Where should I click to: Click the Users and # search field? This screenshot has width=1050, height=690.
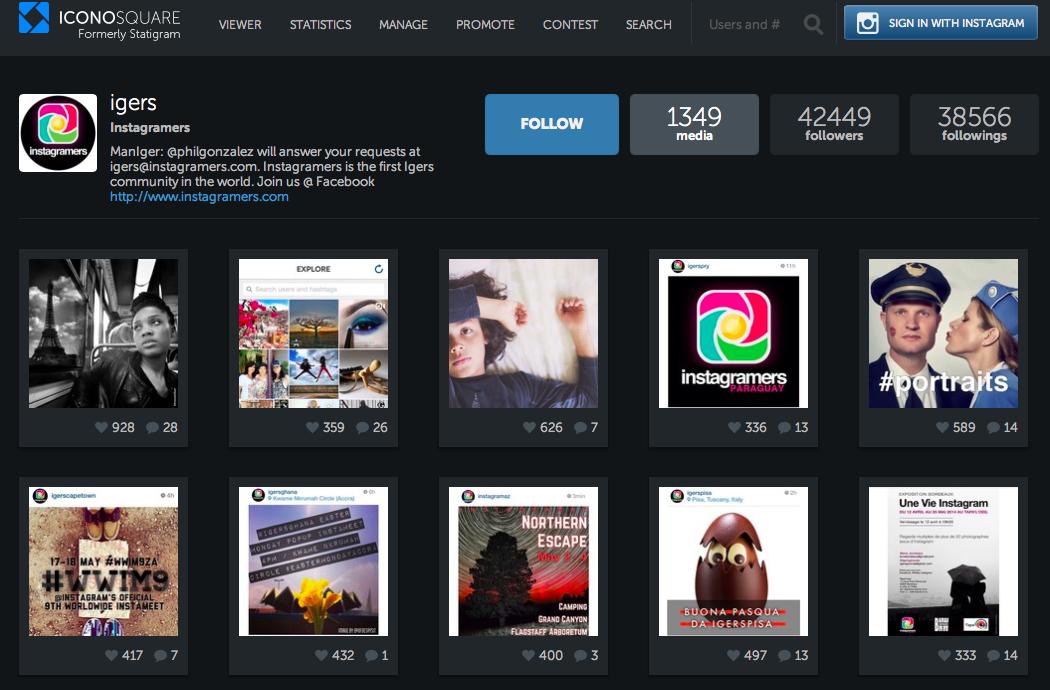coord(747,25)
